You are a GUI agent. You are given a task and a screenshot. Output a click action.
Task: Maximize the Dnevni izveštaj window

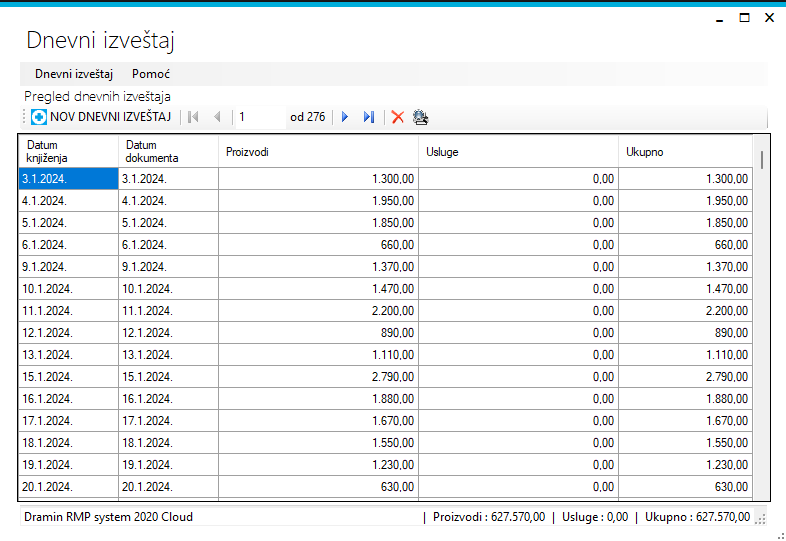click(x=744, y=18)
